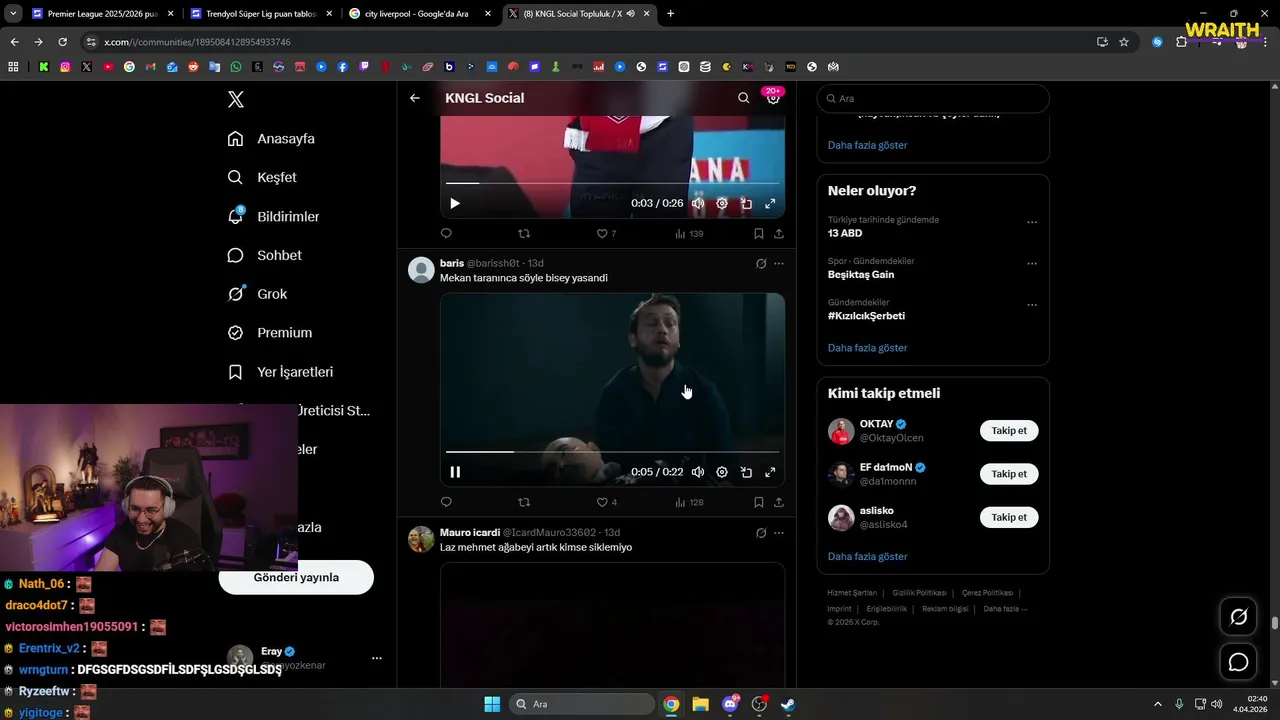The height and width of the screenshot is (720, 1280).
Task: Seek the top video progress bar
Action: click(x=612, y=183)
